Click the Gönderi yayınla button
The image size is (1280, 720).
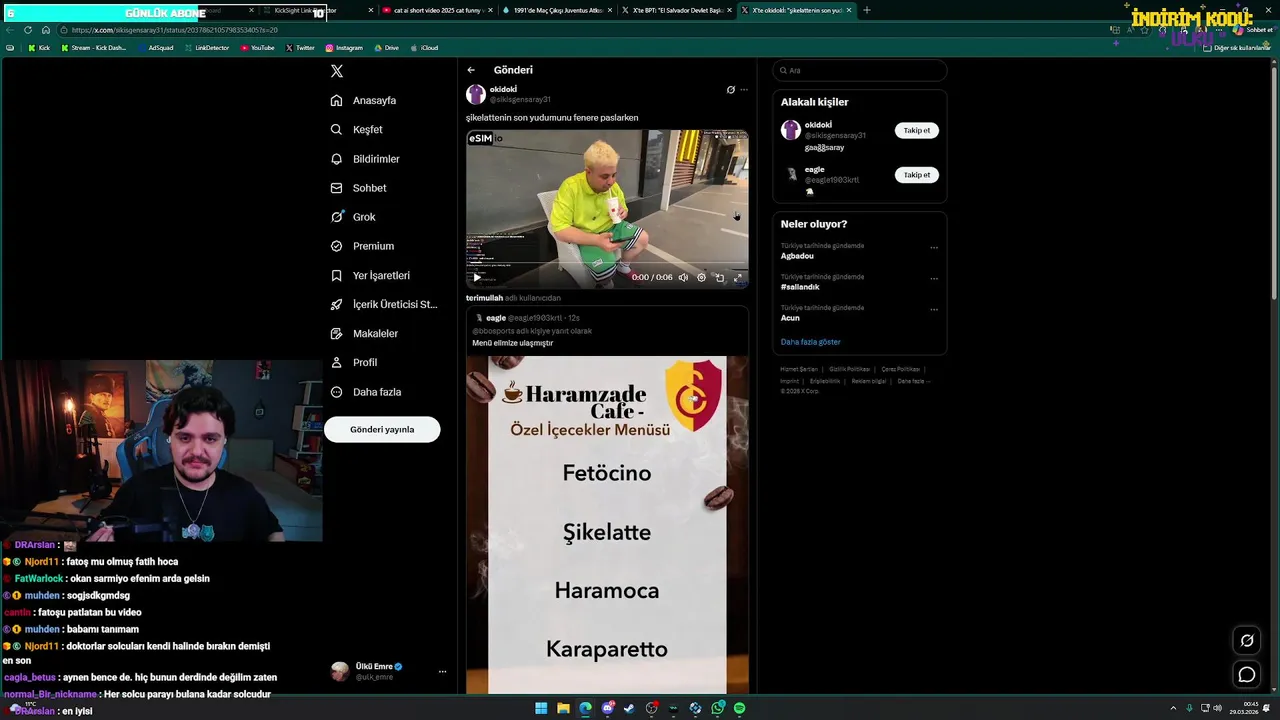pyautogui.click(x=382, y=429)
